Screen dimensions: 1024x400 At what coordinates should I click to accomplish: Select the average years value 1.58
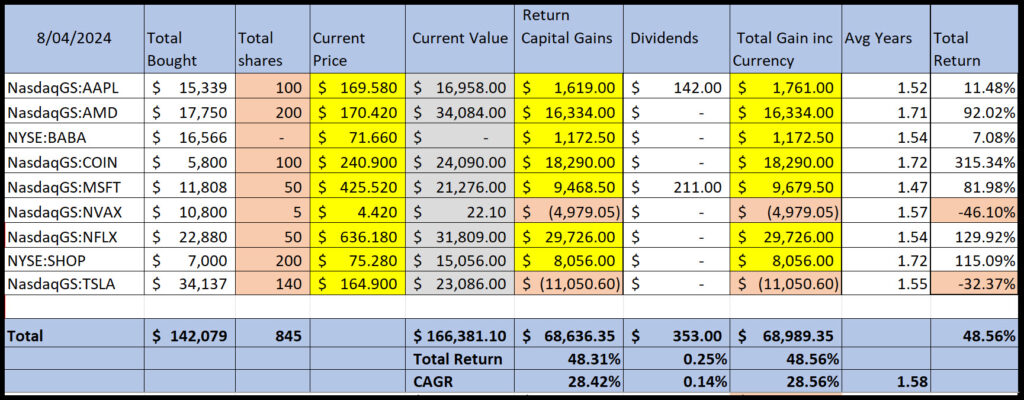(886, 380)
